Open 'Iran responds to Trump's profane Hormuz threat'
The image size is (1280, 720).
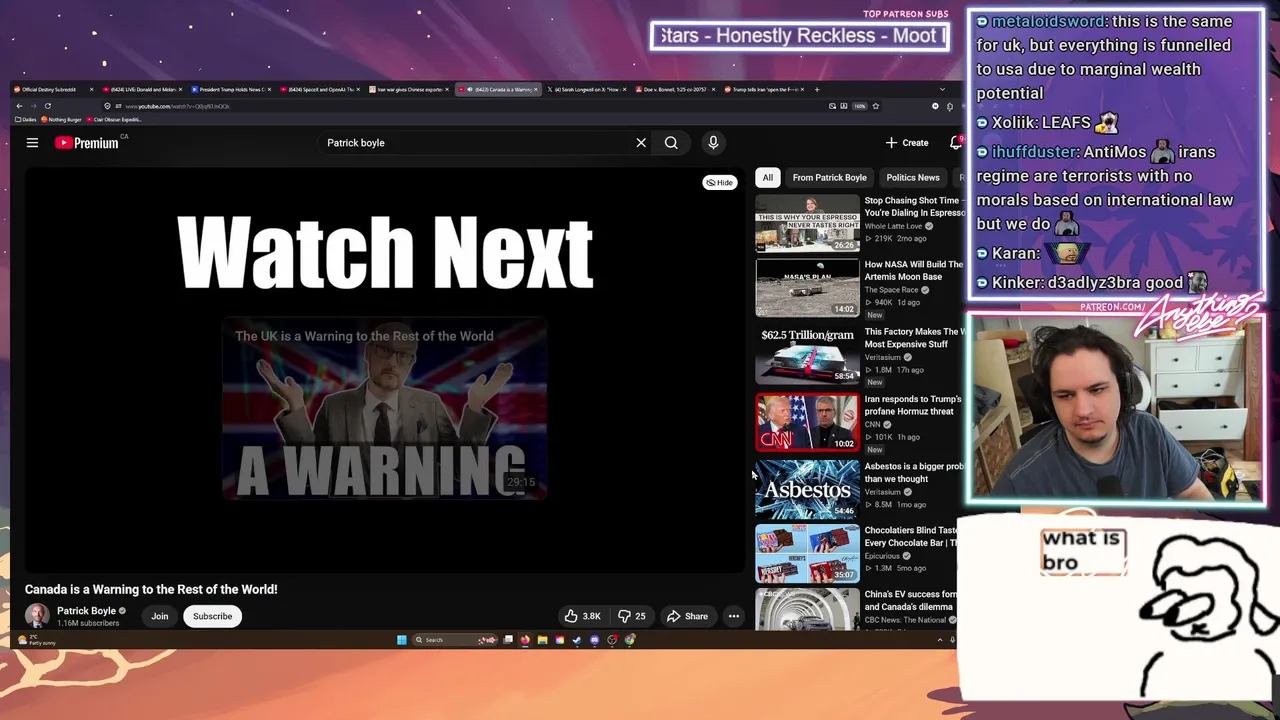[912, 405]
